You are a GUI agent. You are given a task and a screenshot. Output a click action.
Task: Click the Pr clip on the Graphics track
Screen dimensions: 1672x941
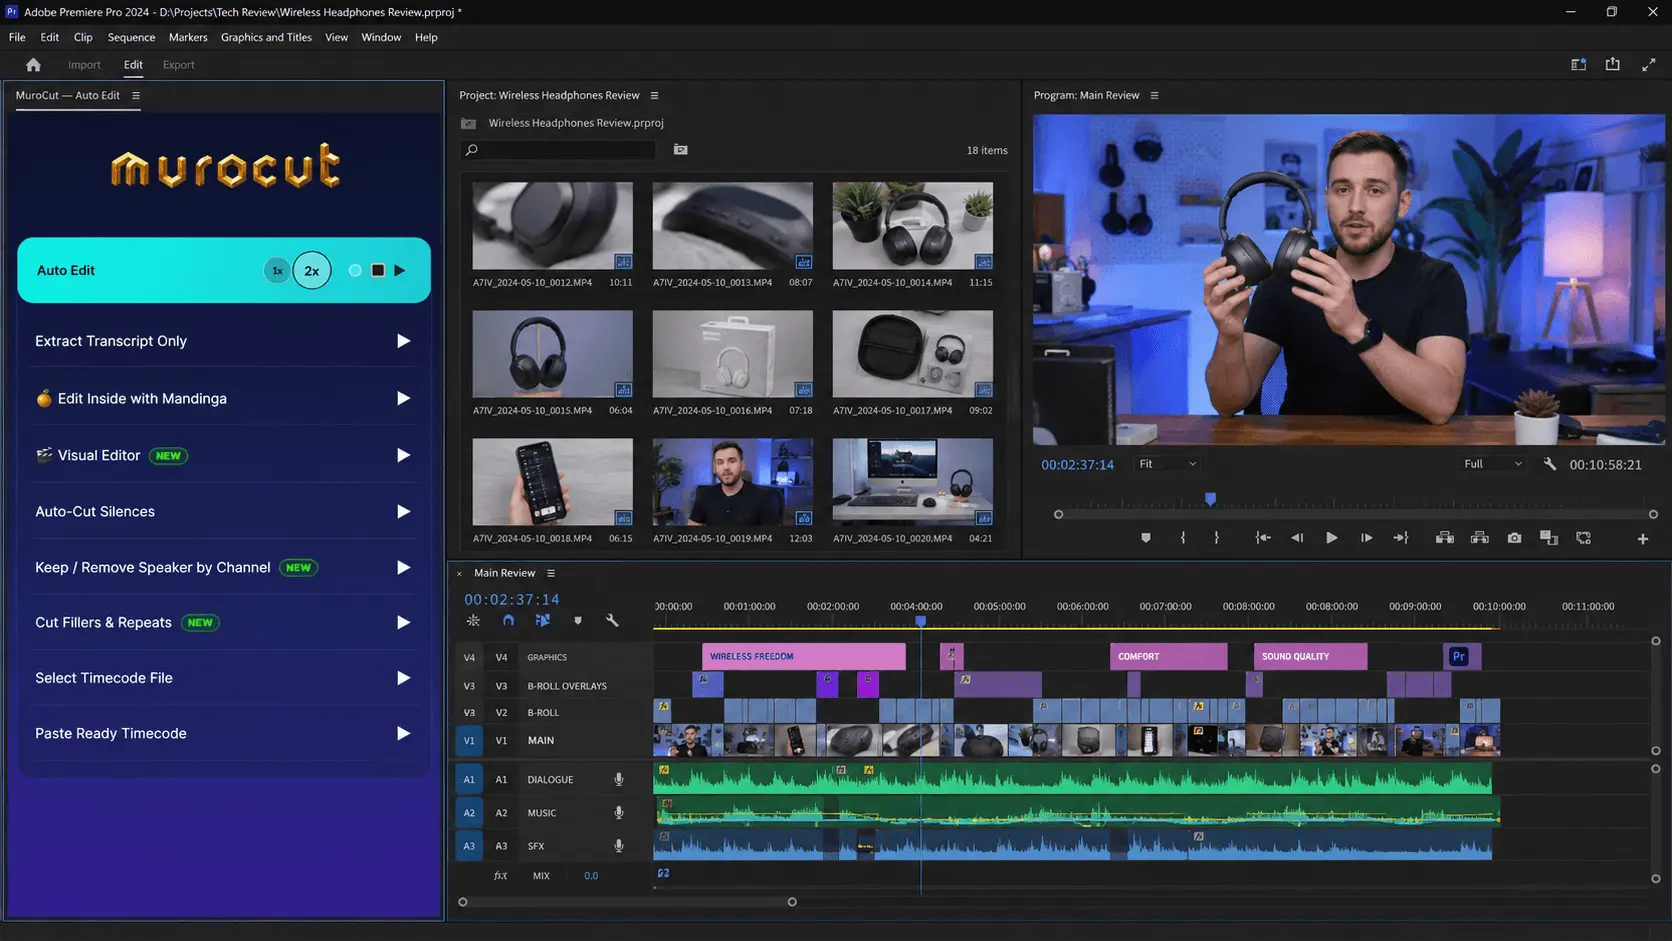1462,657
